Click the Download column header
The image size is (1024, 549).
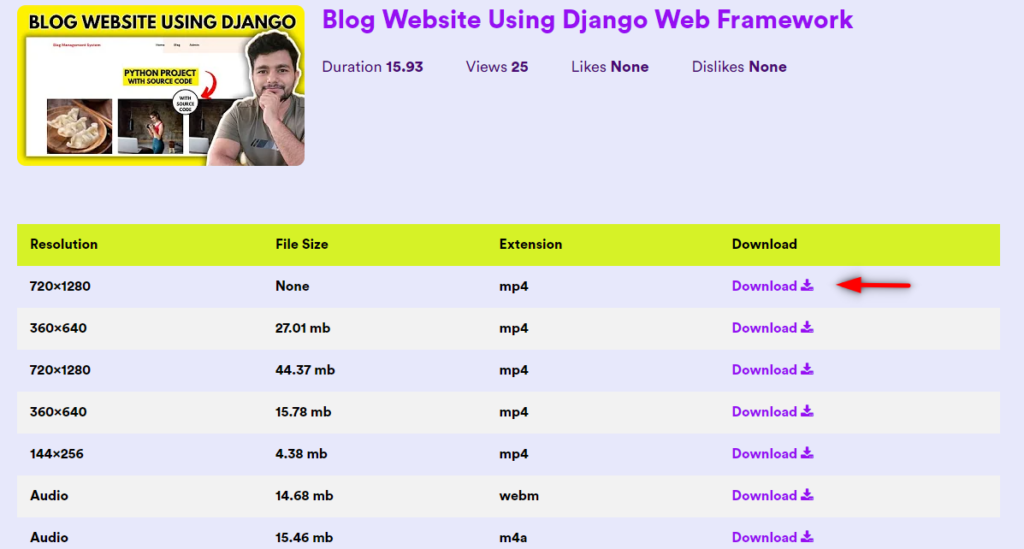764,244
